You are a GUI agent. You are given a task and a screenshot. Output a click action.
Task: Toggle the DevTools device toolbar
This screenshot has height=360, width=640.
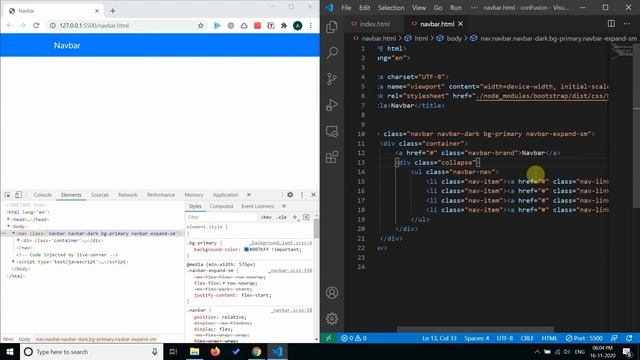coord(18,195)
